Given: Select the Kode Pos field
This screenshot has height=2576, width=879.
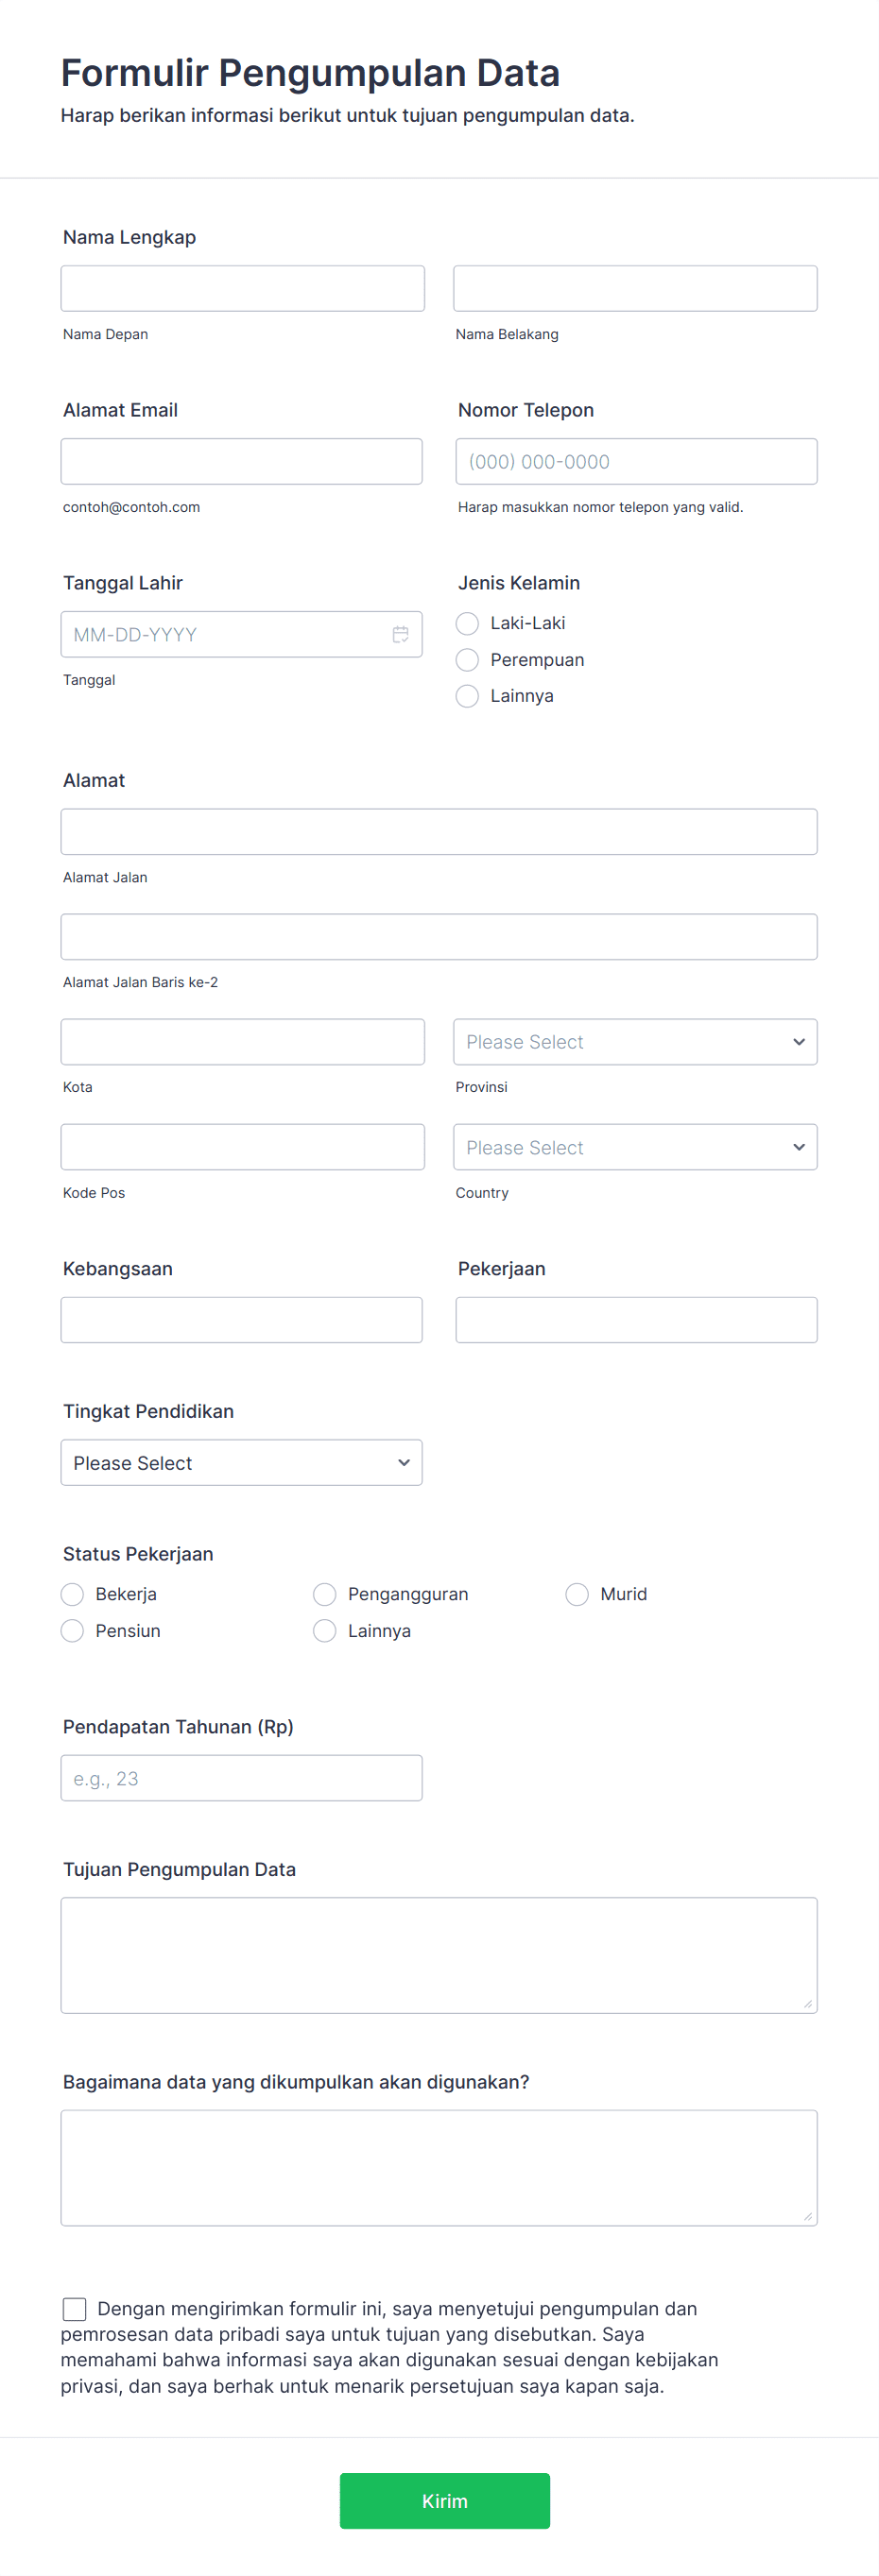Looking at the screenshot, I should [x=242, y=1146].
